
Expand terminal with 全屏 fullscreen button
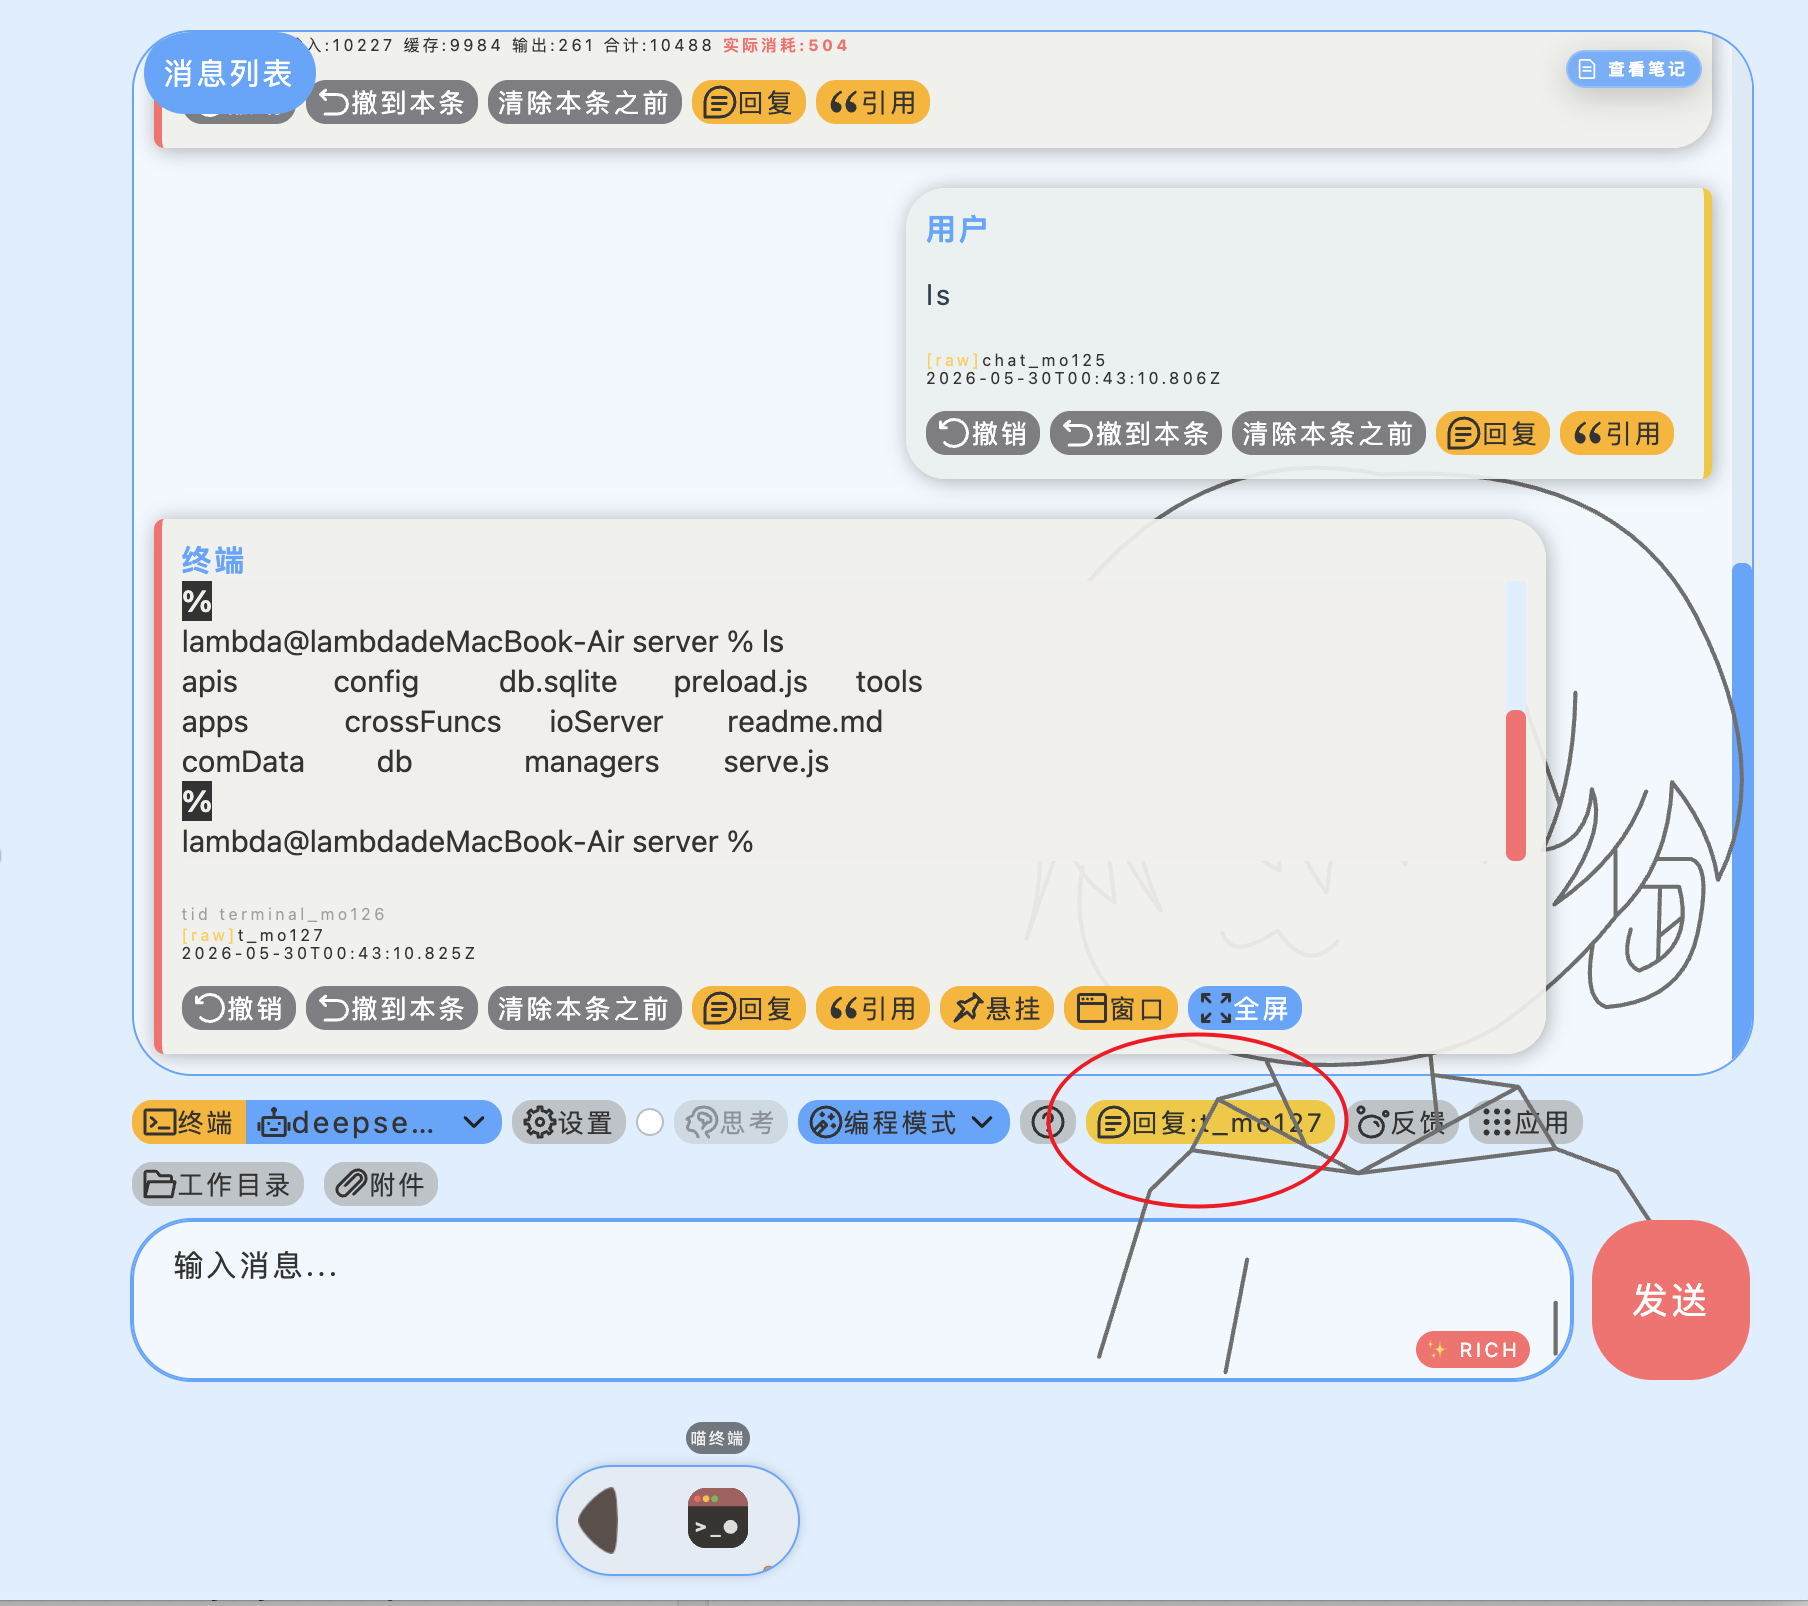point(1244,1008)
